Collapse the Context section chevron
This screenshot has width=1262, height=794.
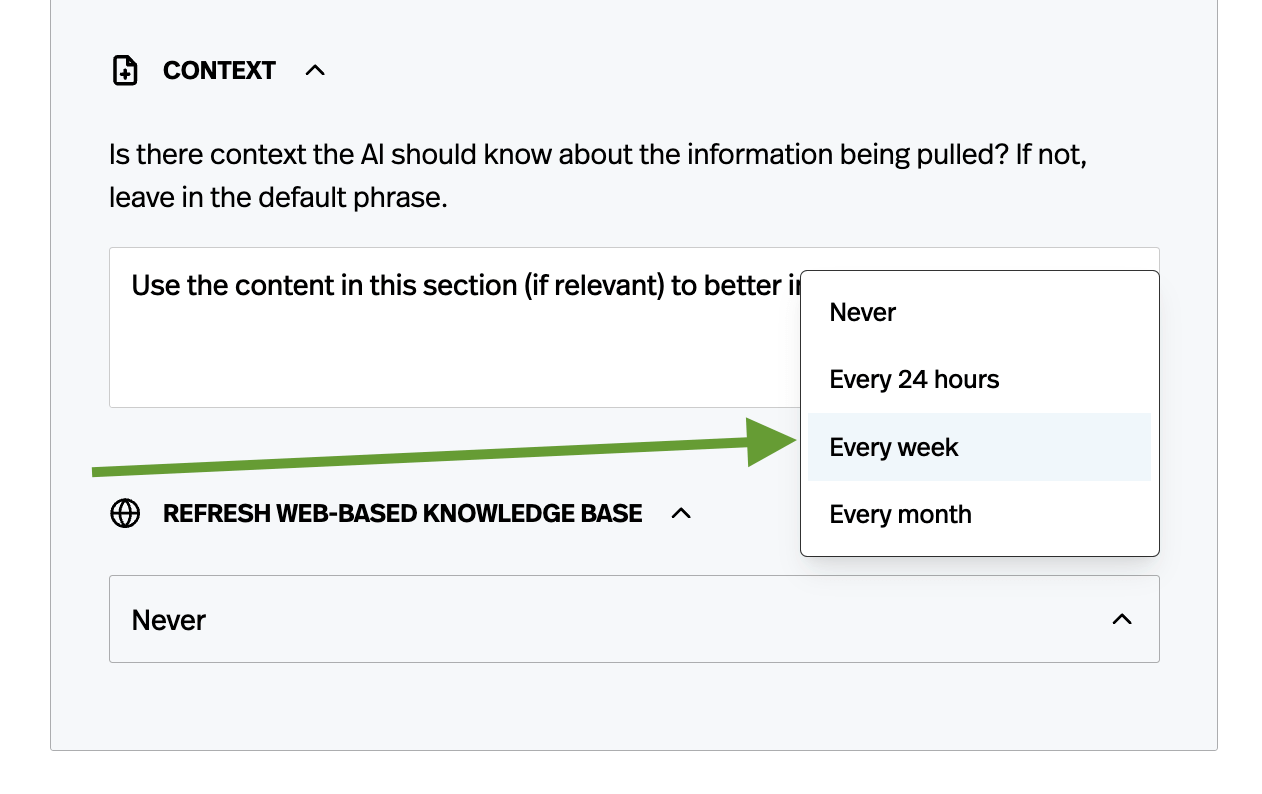[x=315, y=71]
